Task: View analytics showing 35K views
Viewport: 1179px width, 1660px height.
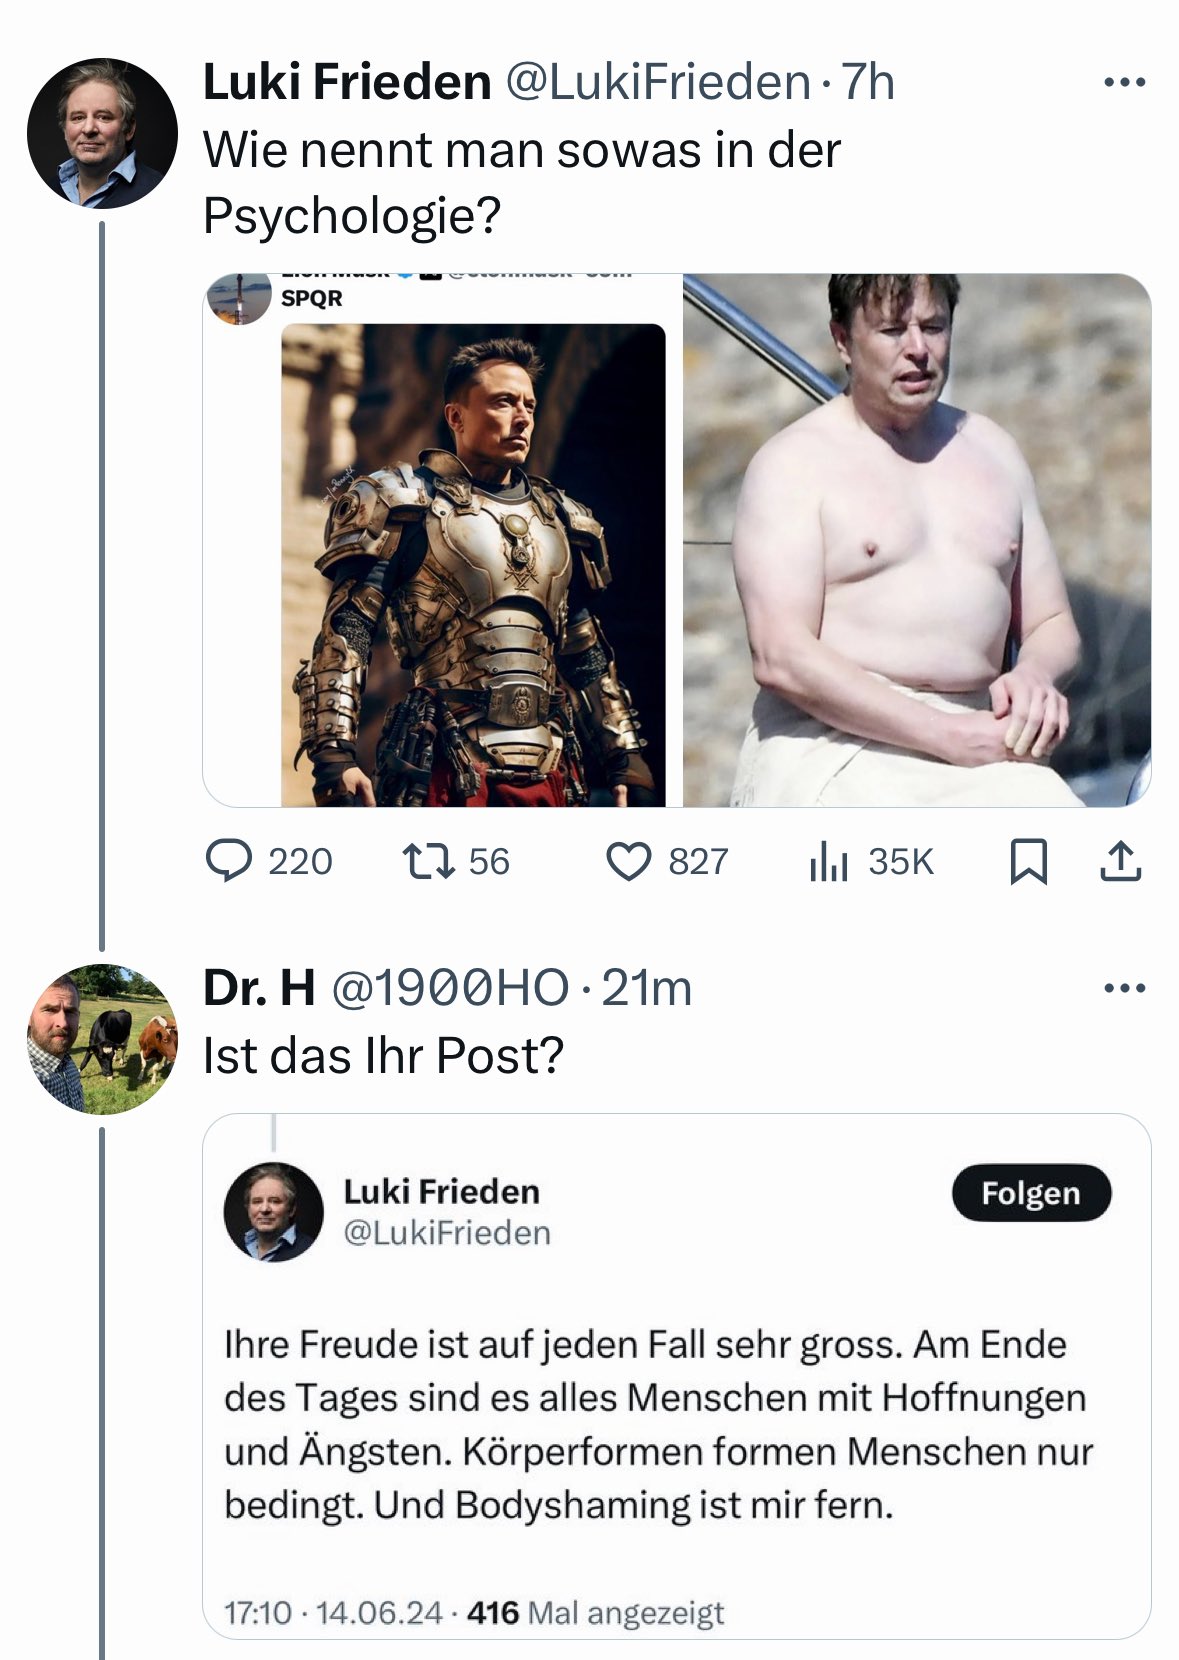Action: point(829,862)
